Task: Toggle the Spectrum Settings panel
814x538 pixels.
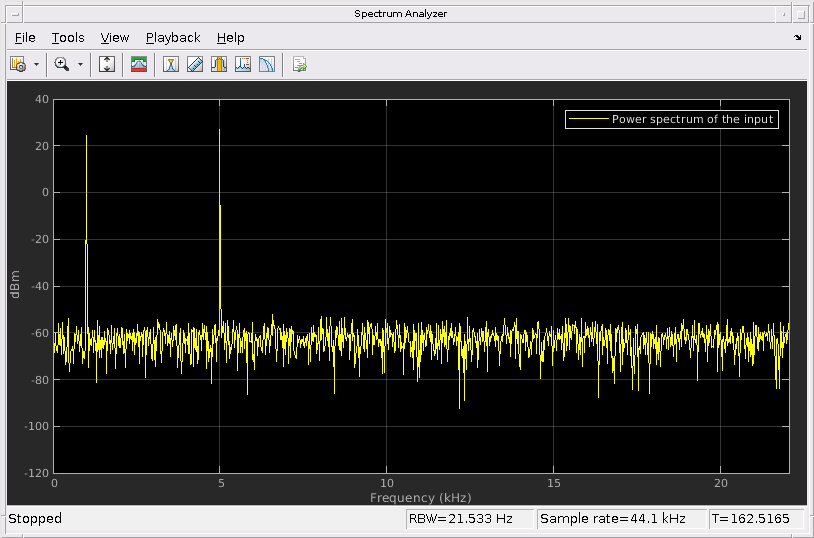Action: [139, 64]
